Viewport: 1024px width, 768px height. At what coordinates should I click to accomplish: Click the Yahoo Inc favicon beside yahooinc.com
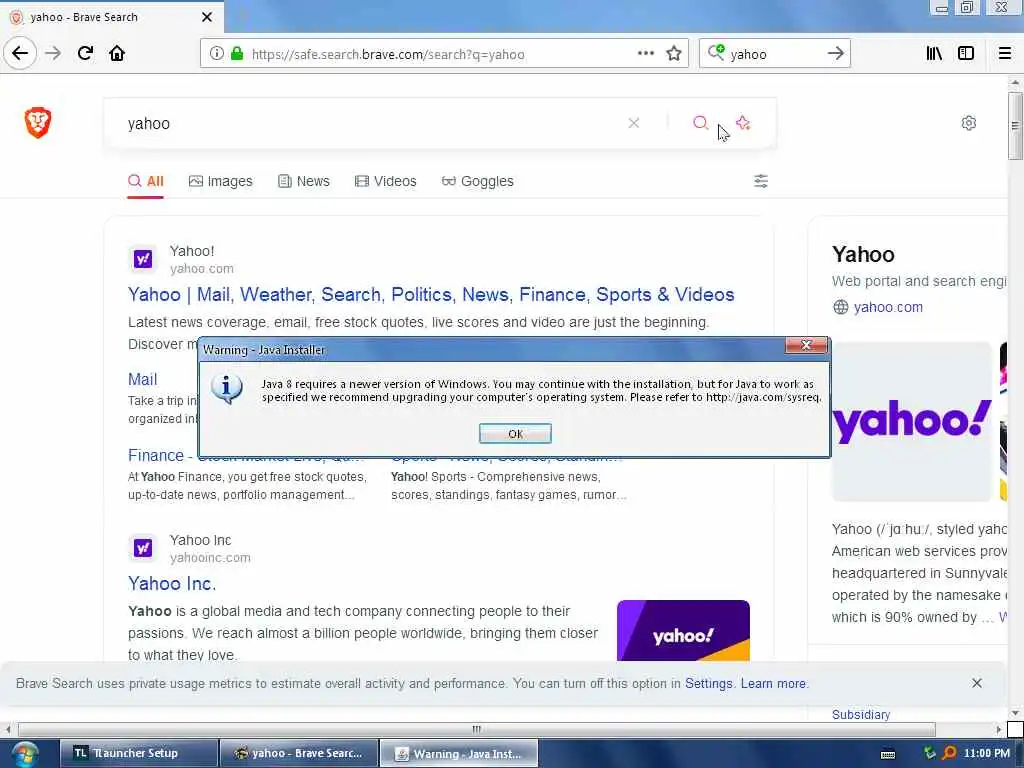143,548
